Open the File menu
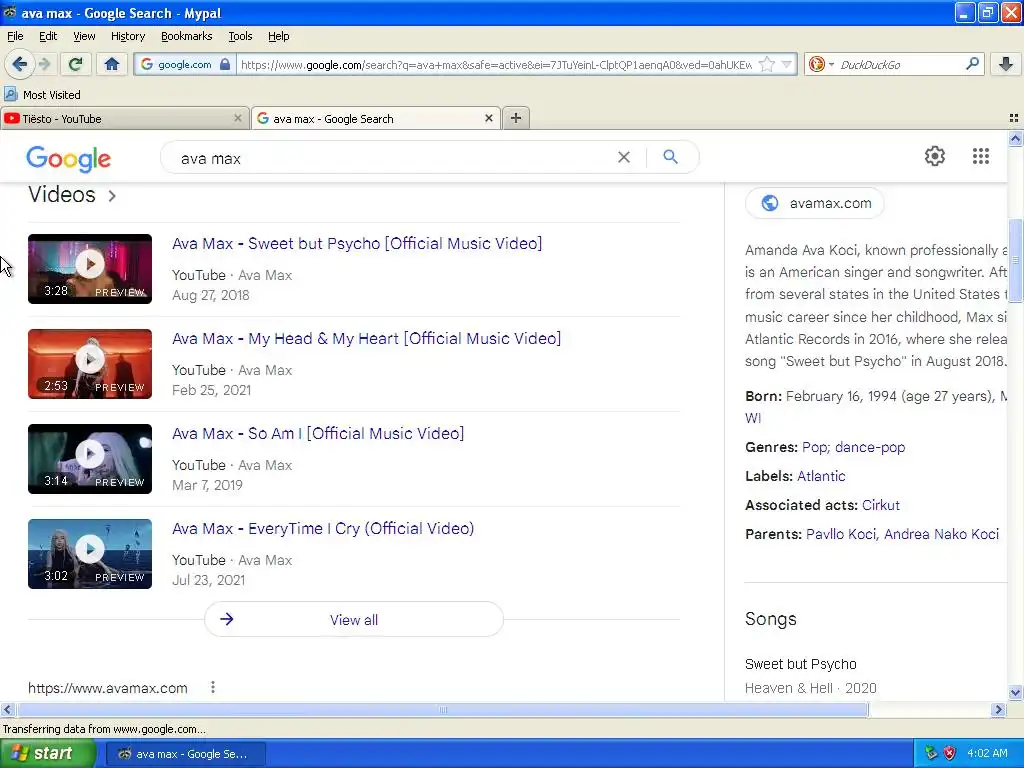Viewport: 1024px width, 768px height. pyautogui.click(x=15, y=36)
